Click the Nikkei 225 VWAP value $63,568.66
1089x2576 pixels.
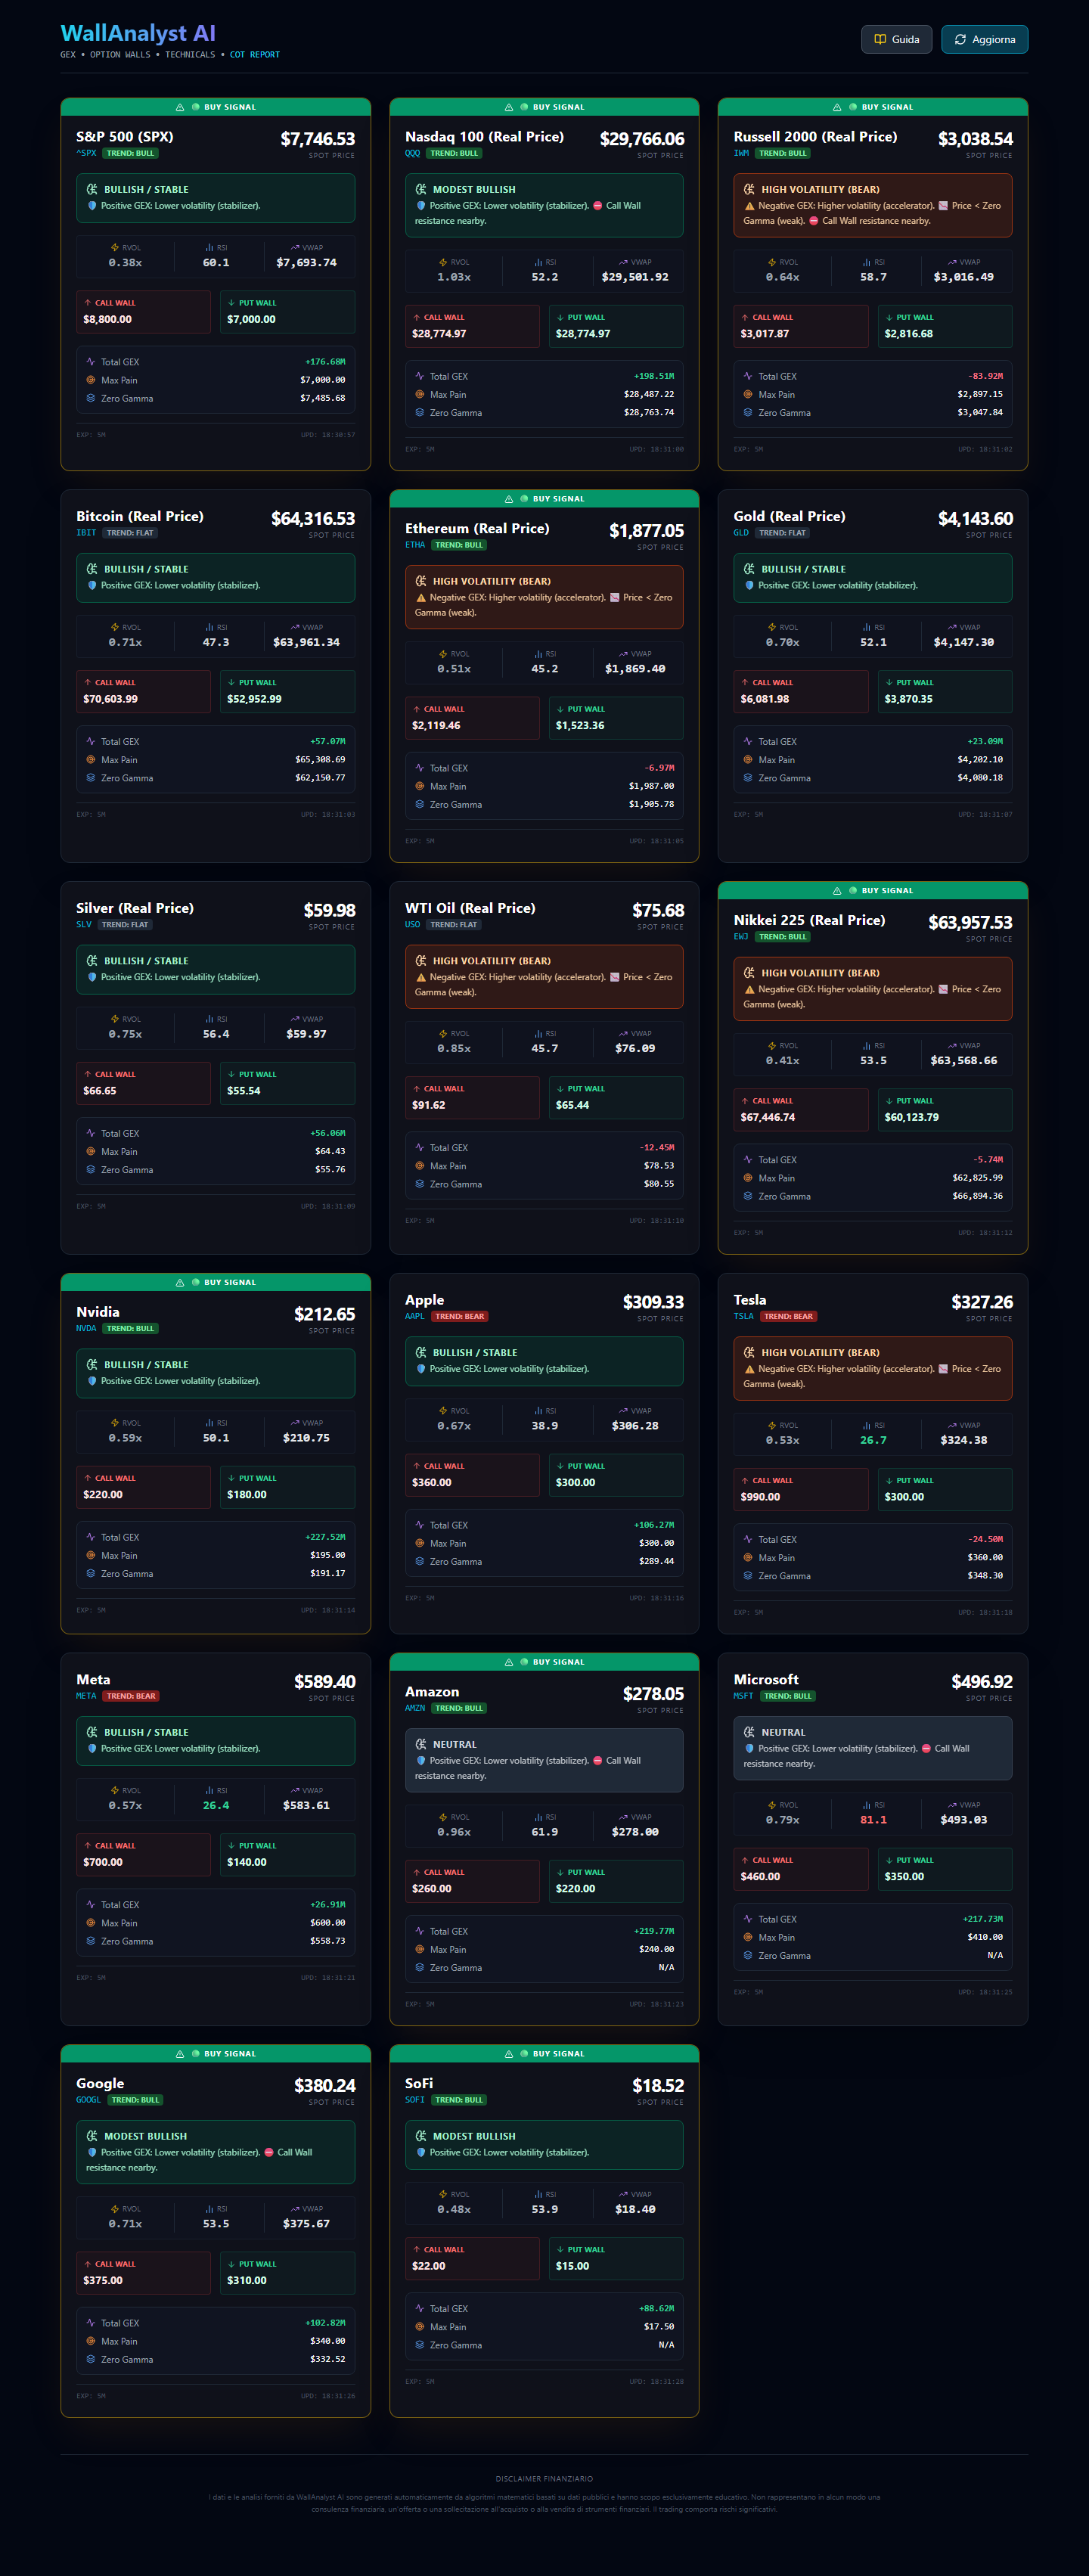tap(964, 1060)
